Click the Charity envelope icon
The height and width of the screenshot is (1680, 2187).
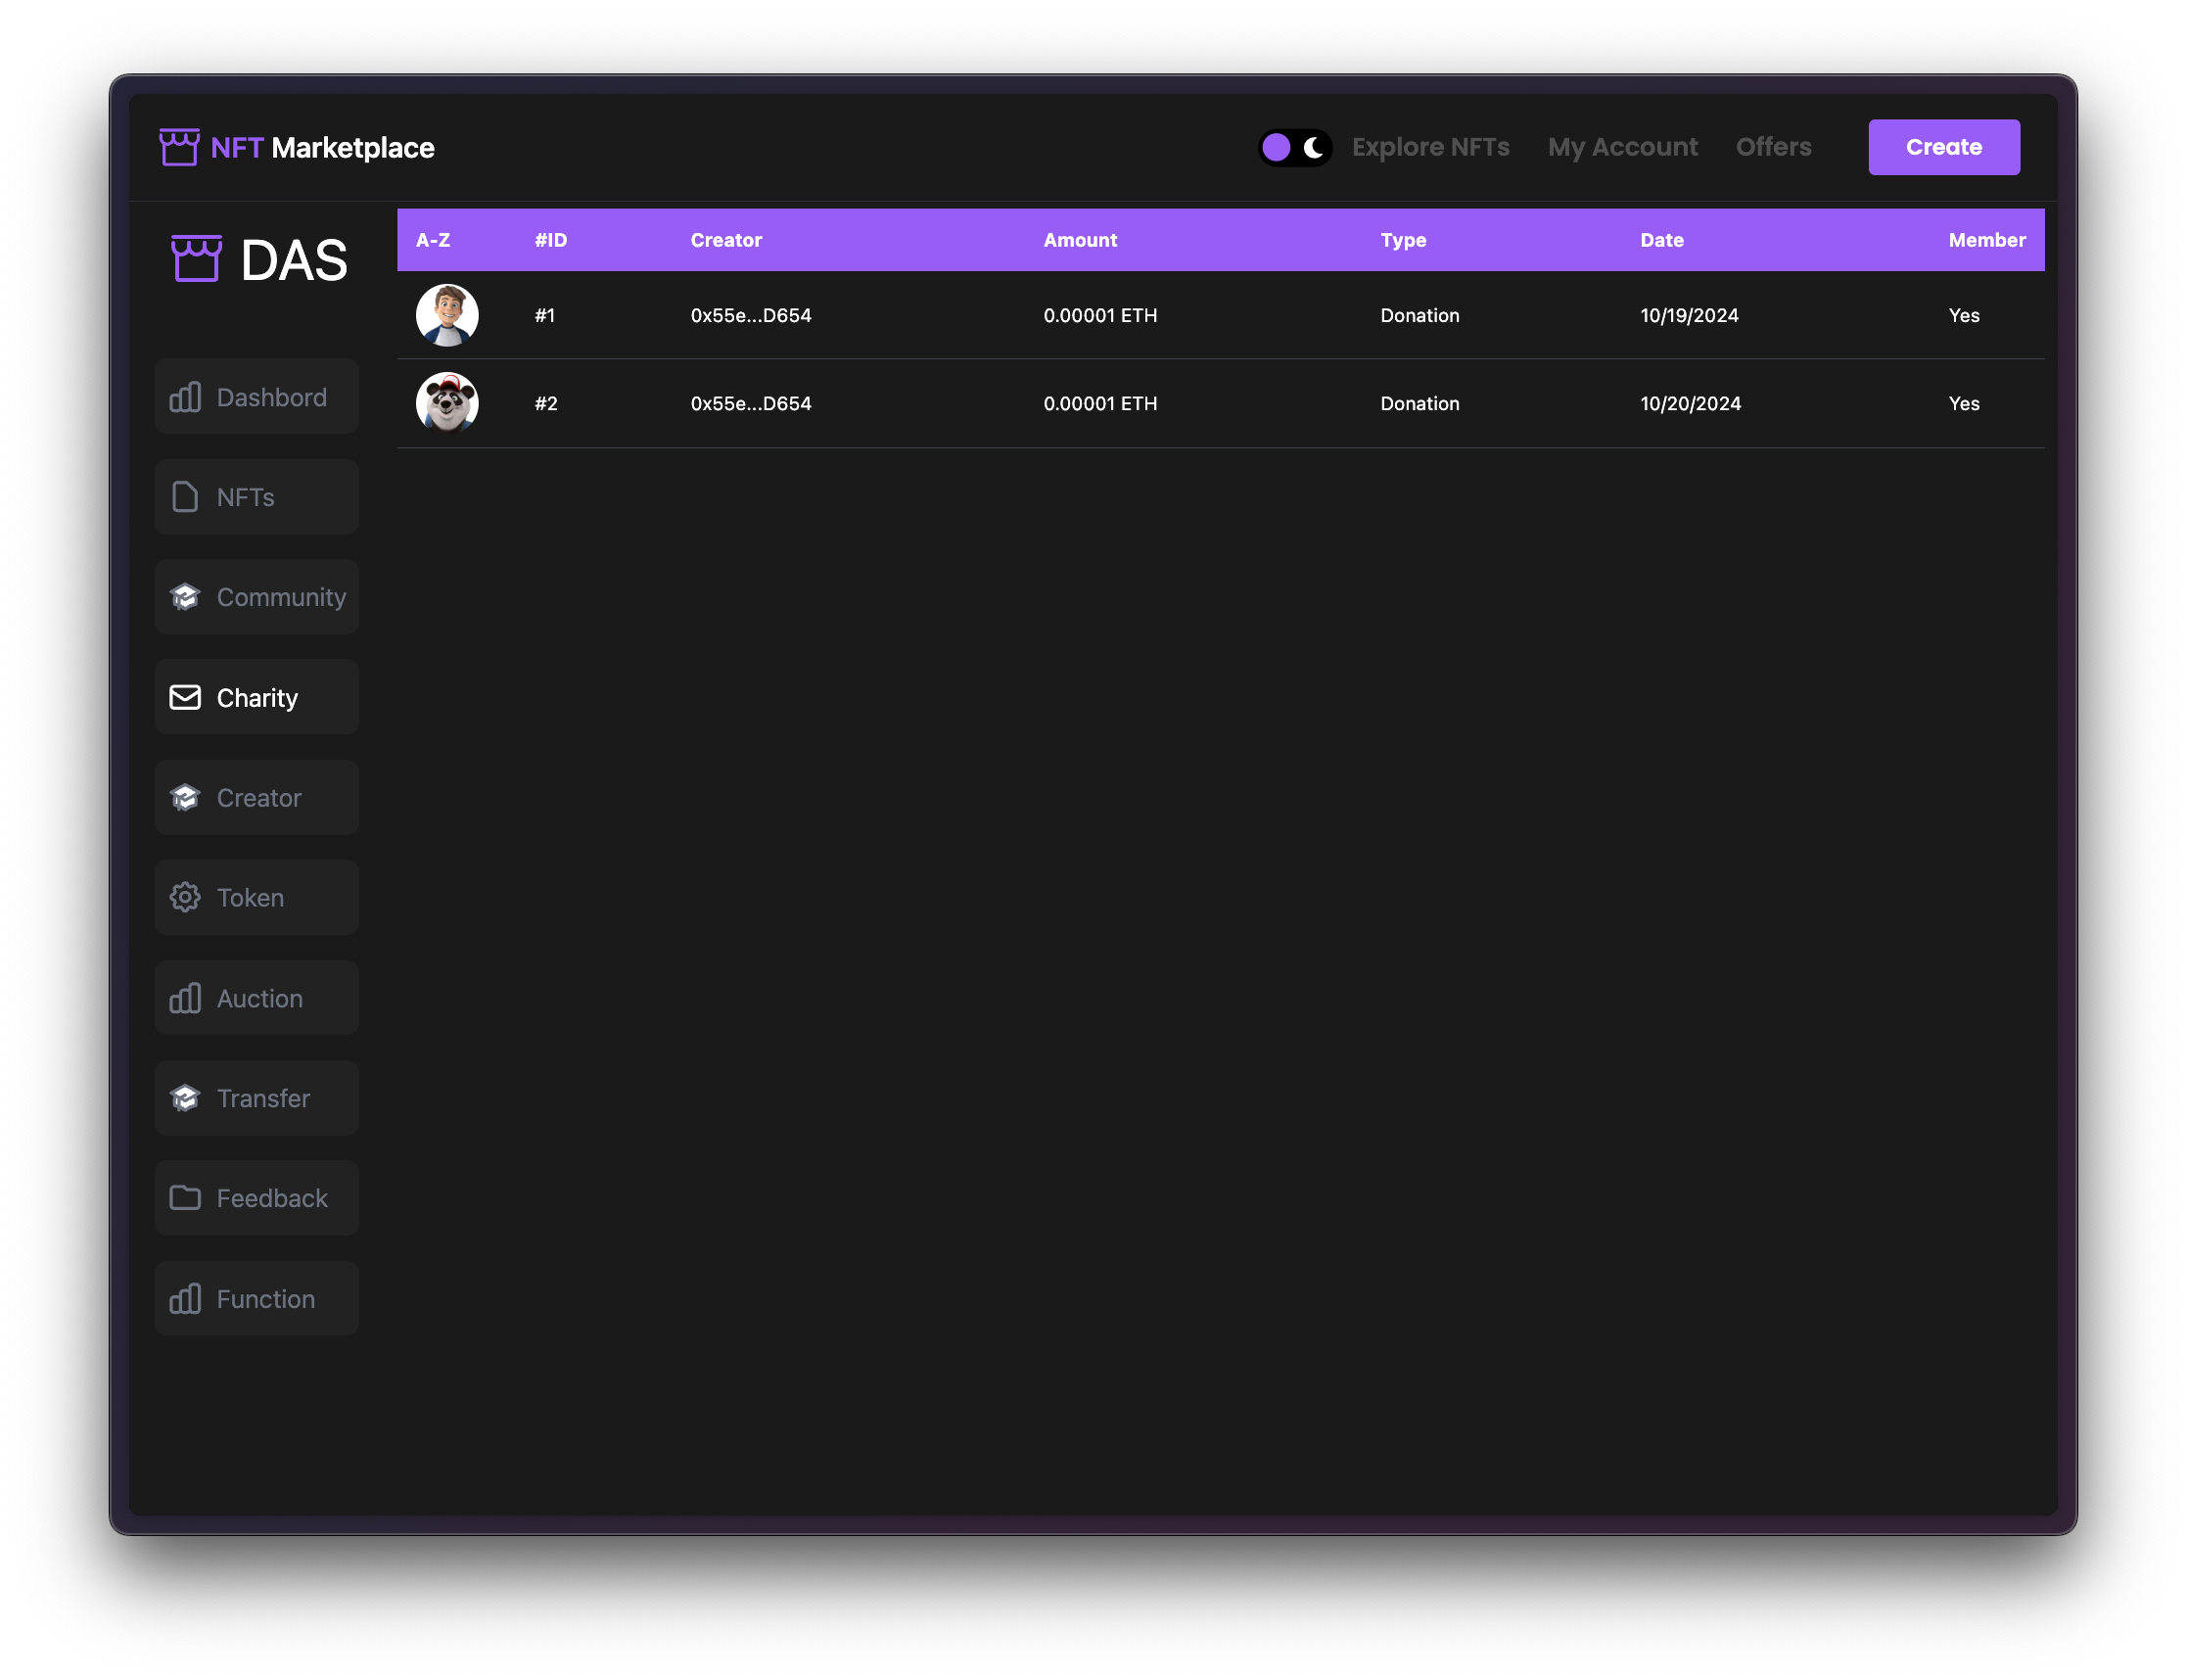click(185, 697)
